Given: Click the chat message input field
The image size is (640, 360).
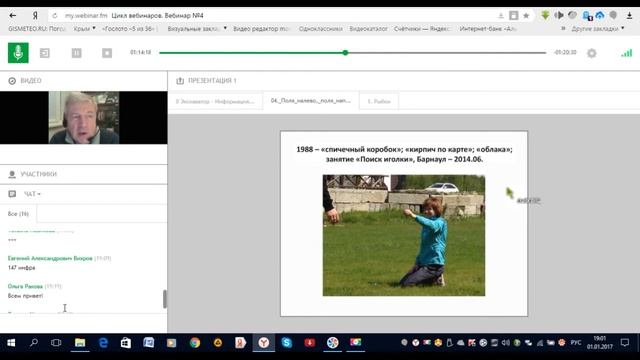Looking at the screenshot, I should (83, 322).
